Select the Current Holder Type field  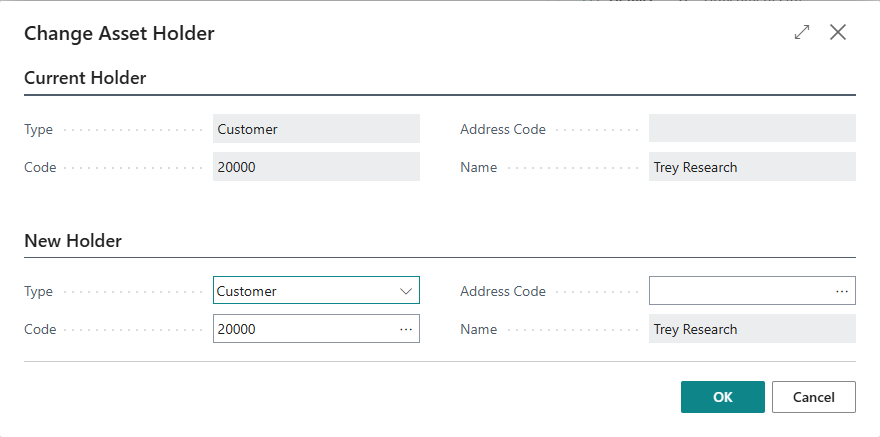point(316,129)
